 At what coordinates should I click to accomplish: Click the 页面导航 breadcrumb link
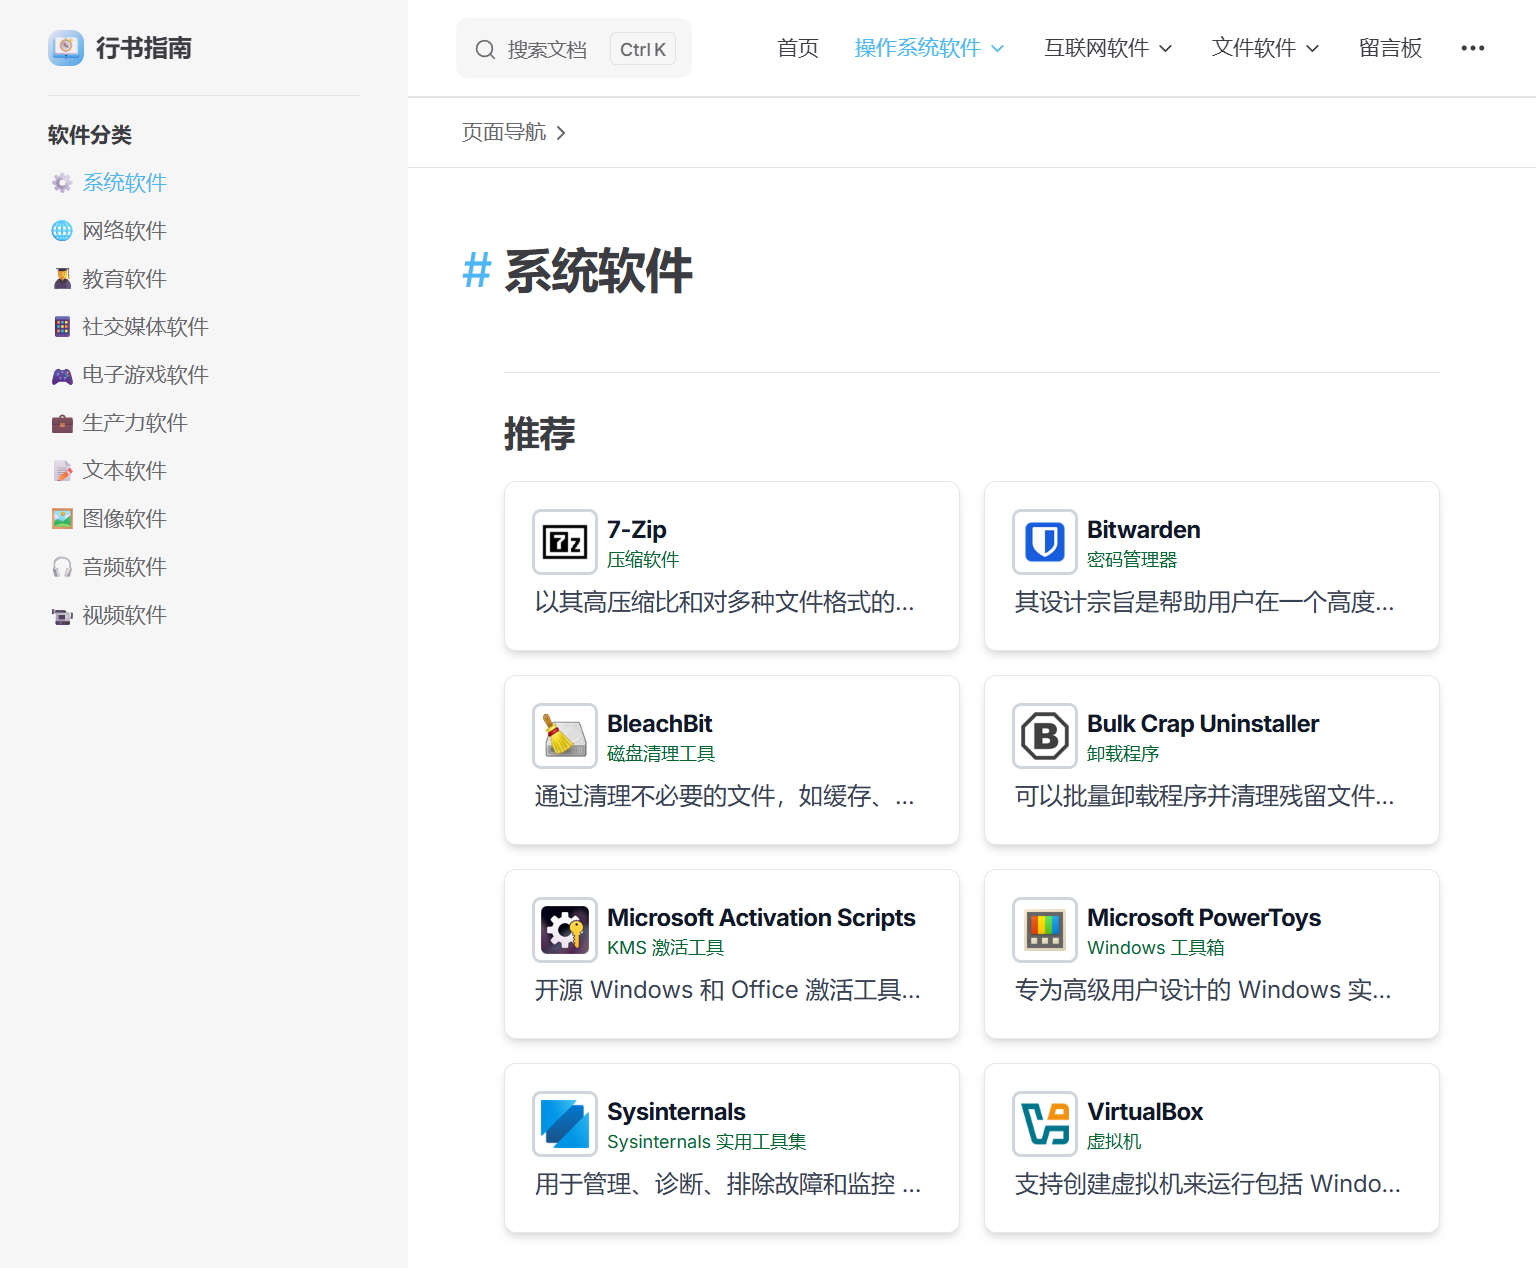(504, 132)
